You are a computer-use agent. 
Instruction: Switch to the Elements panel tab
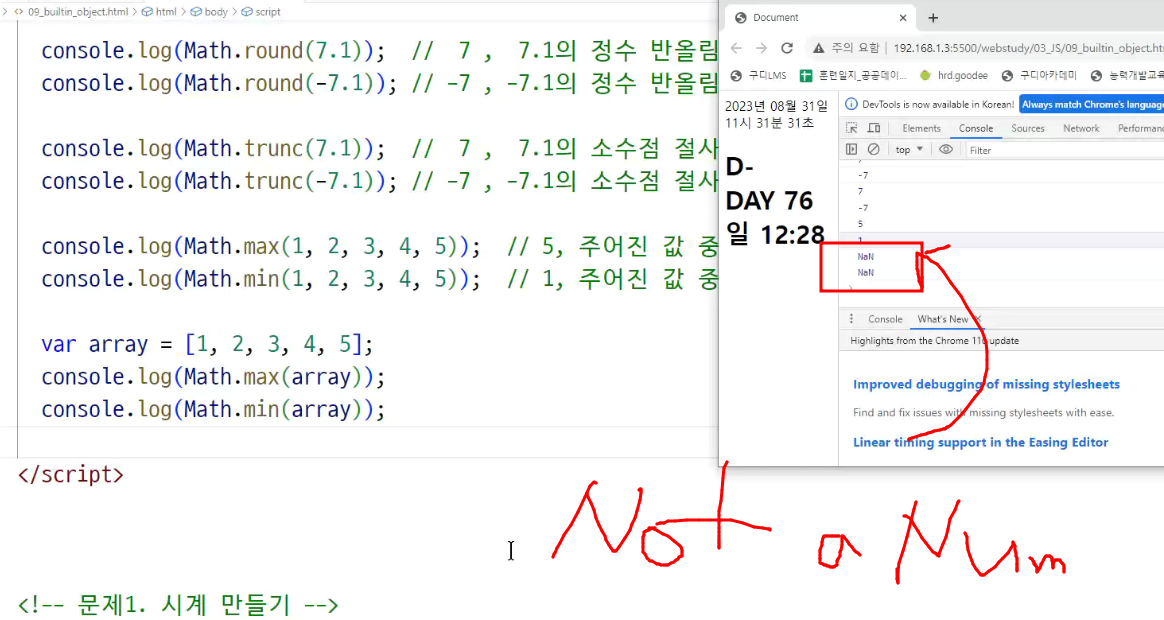pyautogui.click(x=921, y=128)
